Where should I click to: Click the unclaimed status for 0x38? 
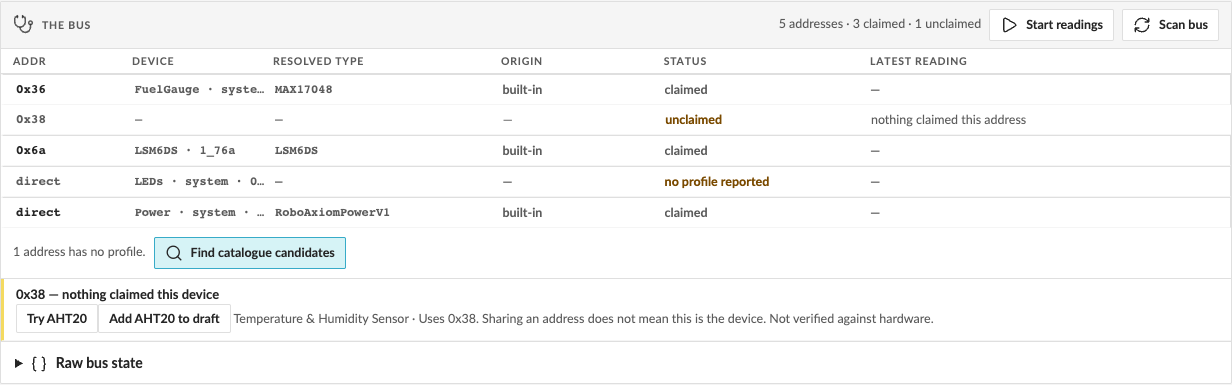tap(693, 119)
